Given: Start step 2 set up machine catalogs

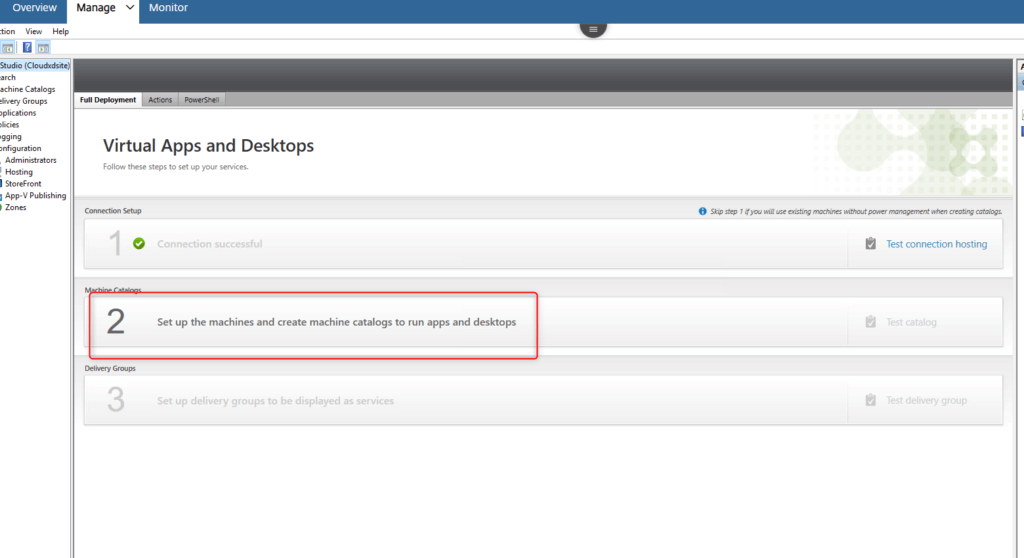Looking at the screenshot, I should coord(336,322).
